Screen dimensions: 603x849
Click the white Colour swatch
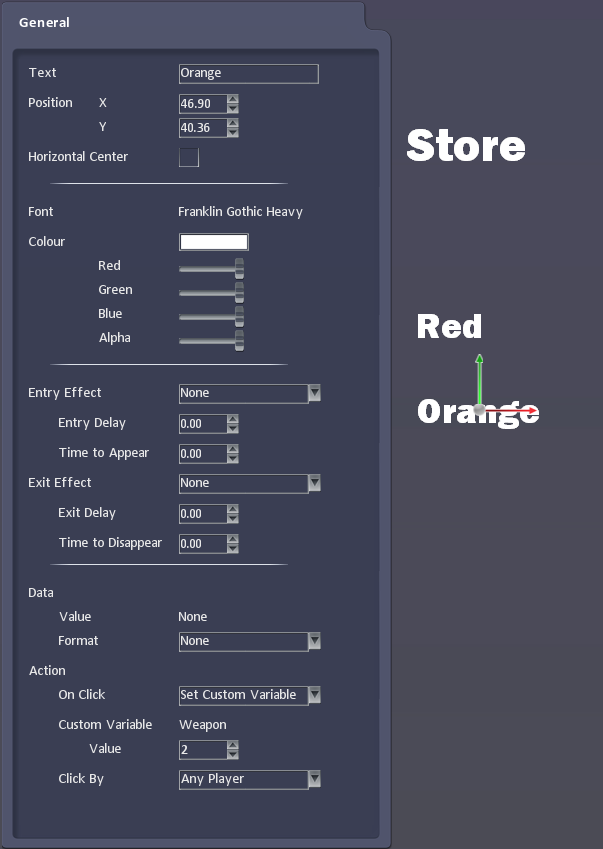pos(213,242)
